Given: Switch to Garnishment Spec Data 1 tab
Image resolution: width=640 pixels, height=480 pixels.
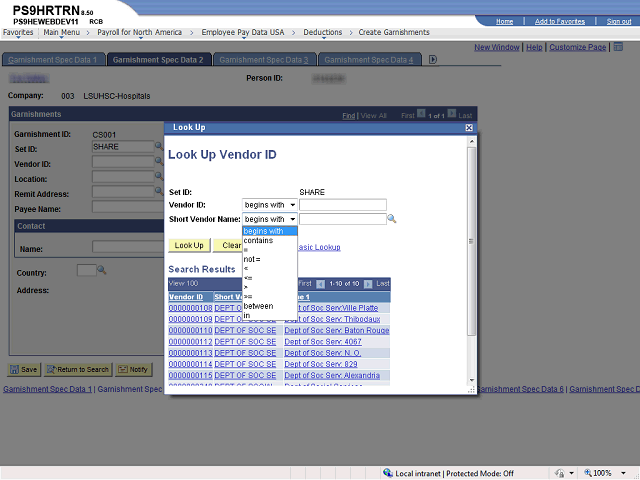Looking at the screenshot, I should click(54, 60).
